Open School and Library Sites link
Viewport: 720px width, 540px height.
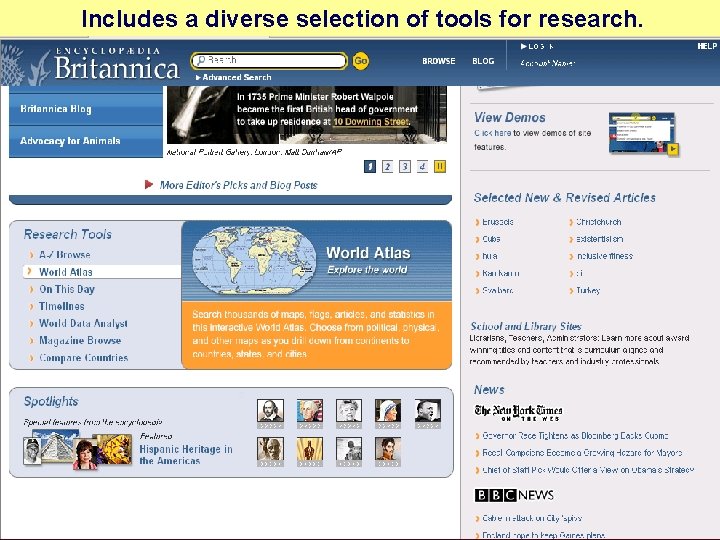[x=526, y=326]
